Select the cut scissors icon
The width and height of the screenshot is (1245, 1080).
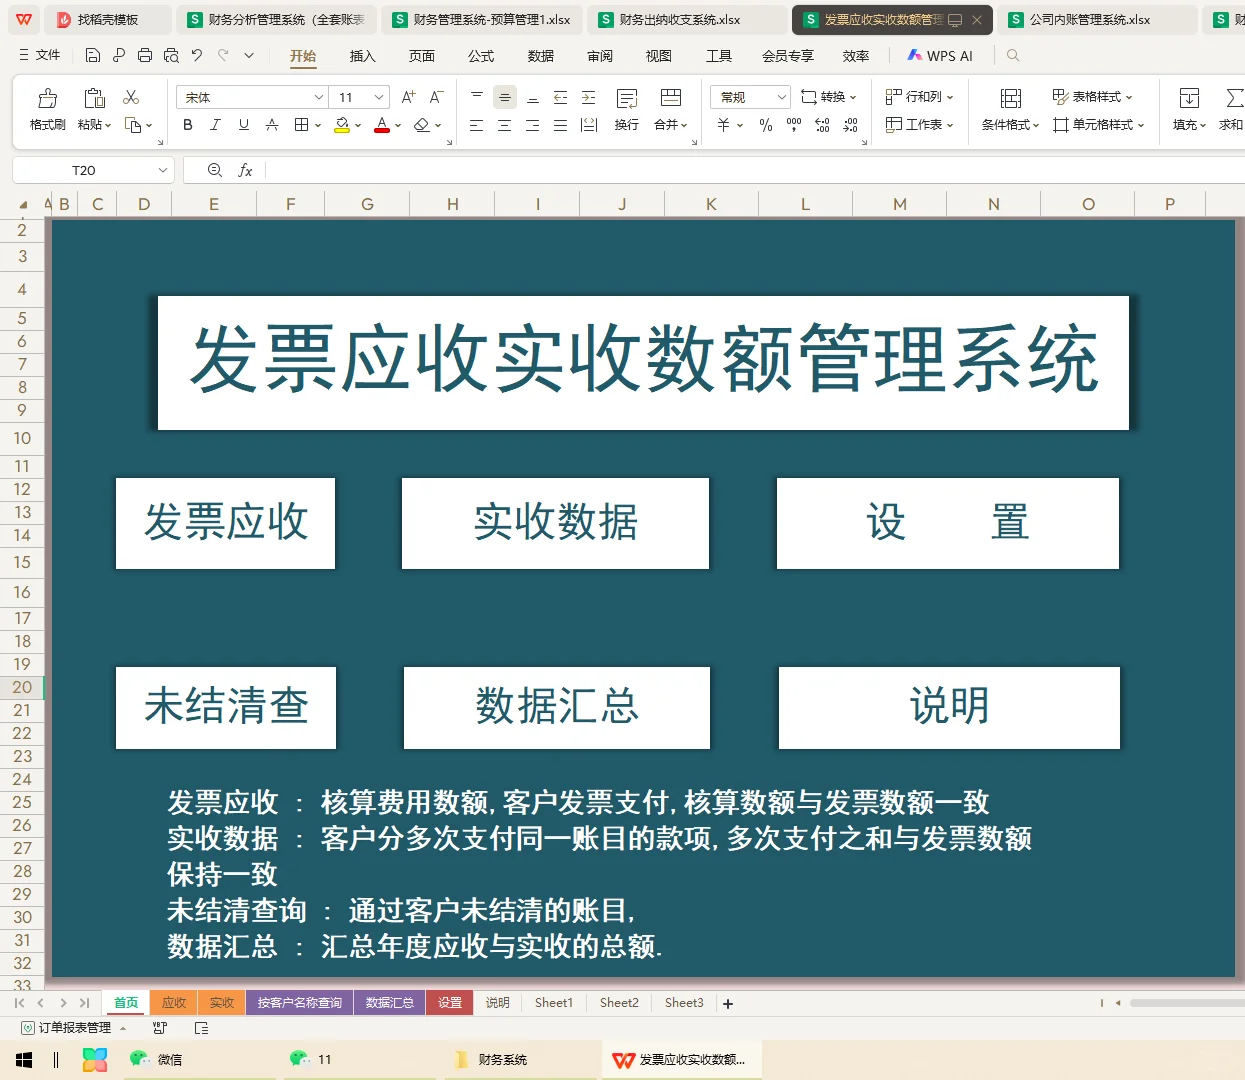(x=131, y=96)
